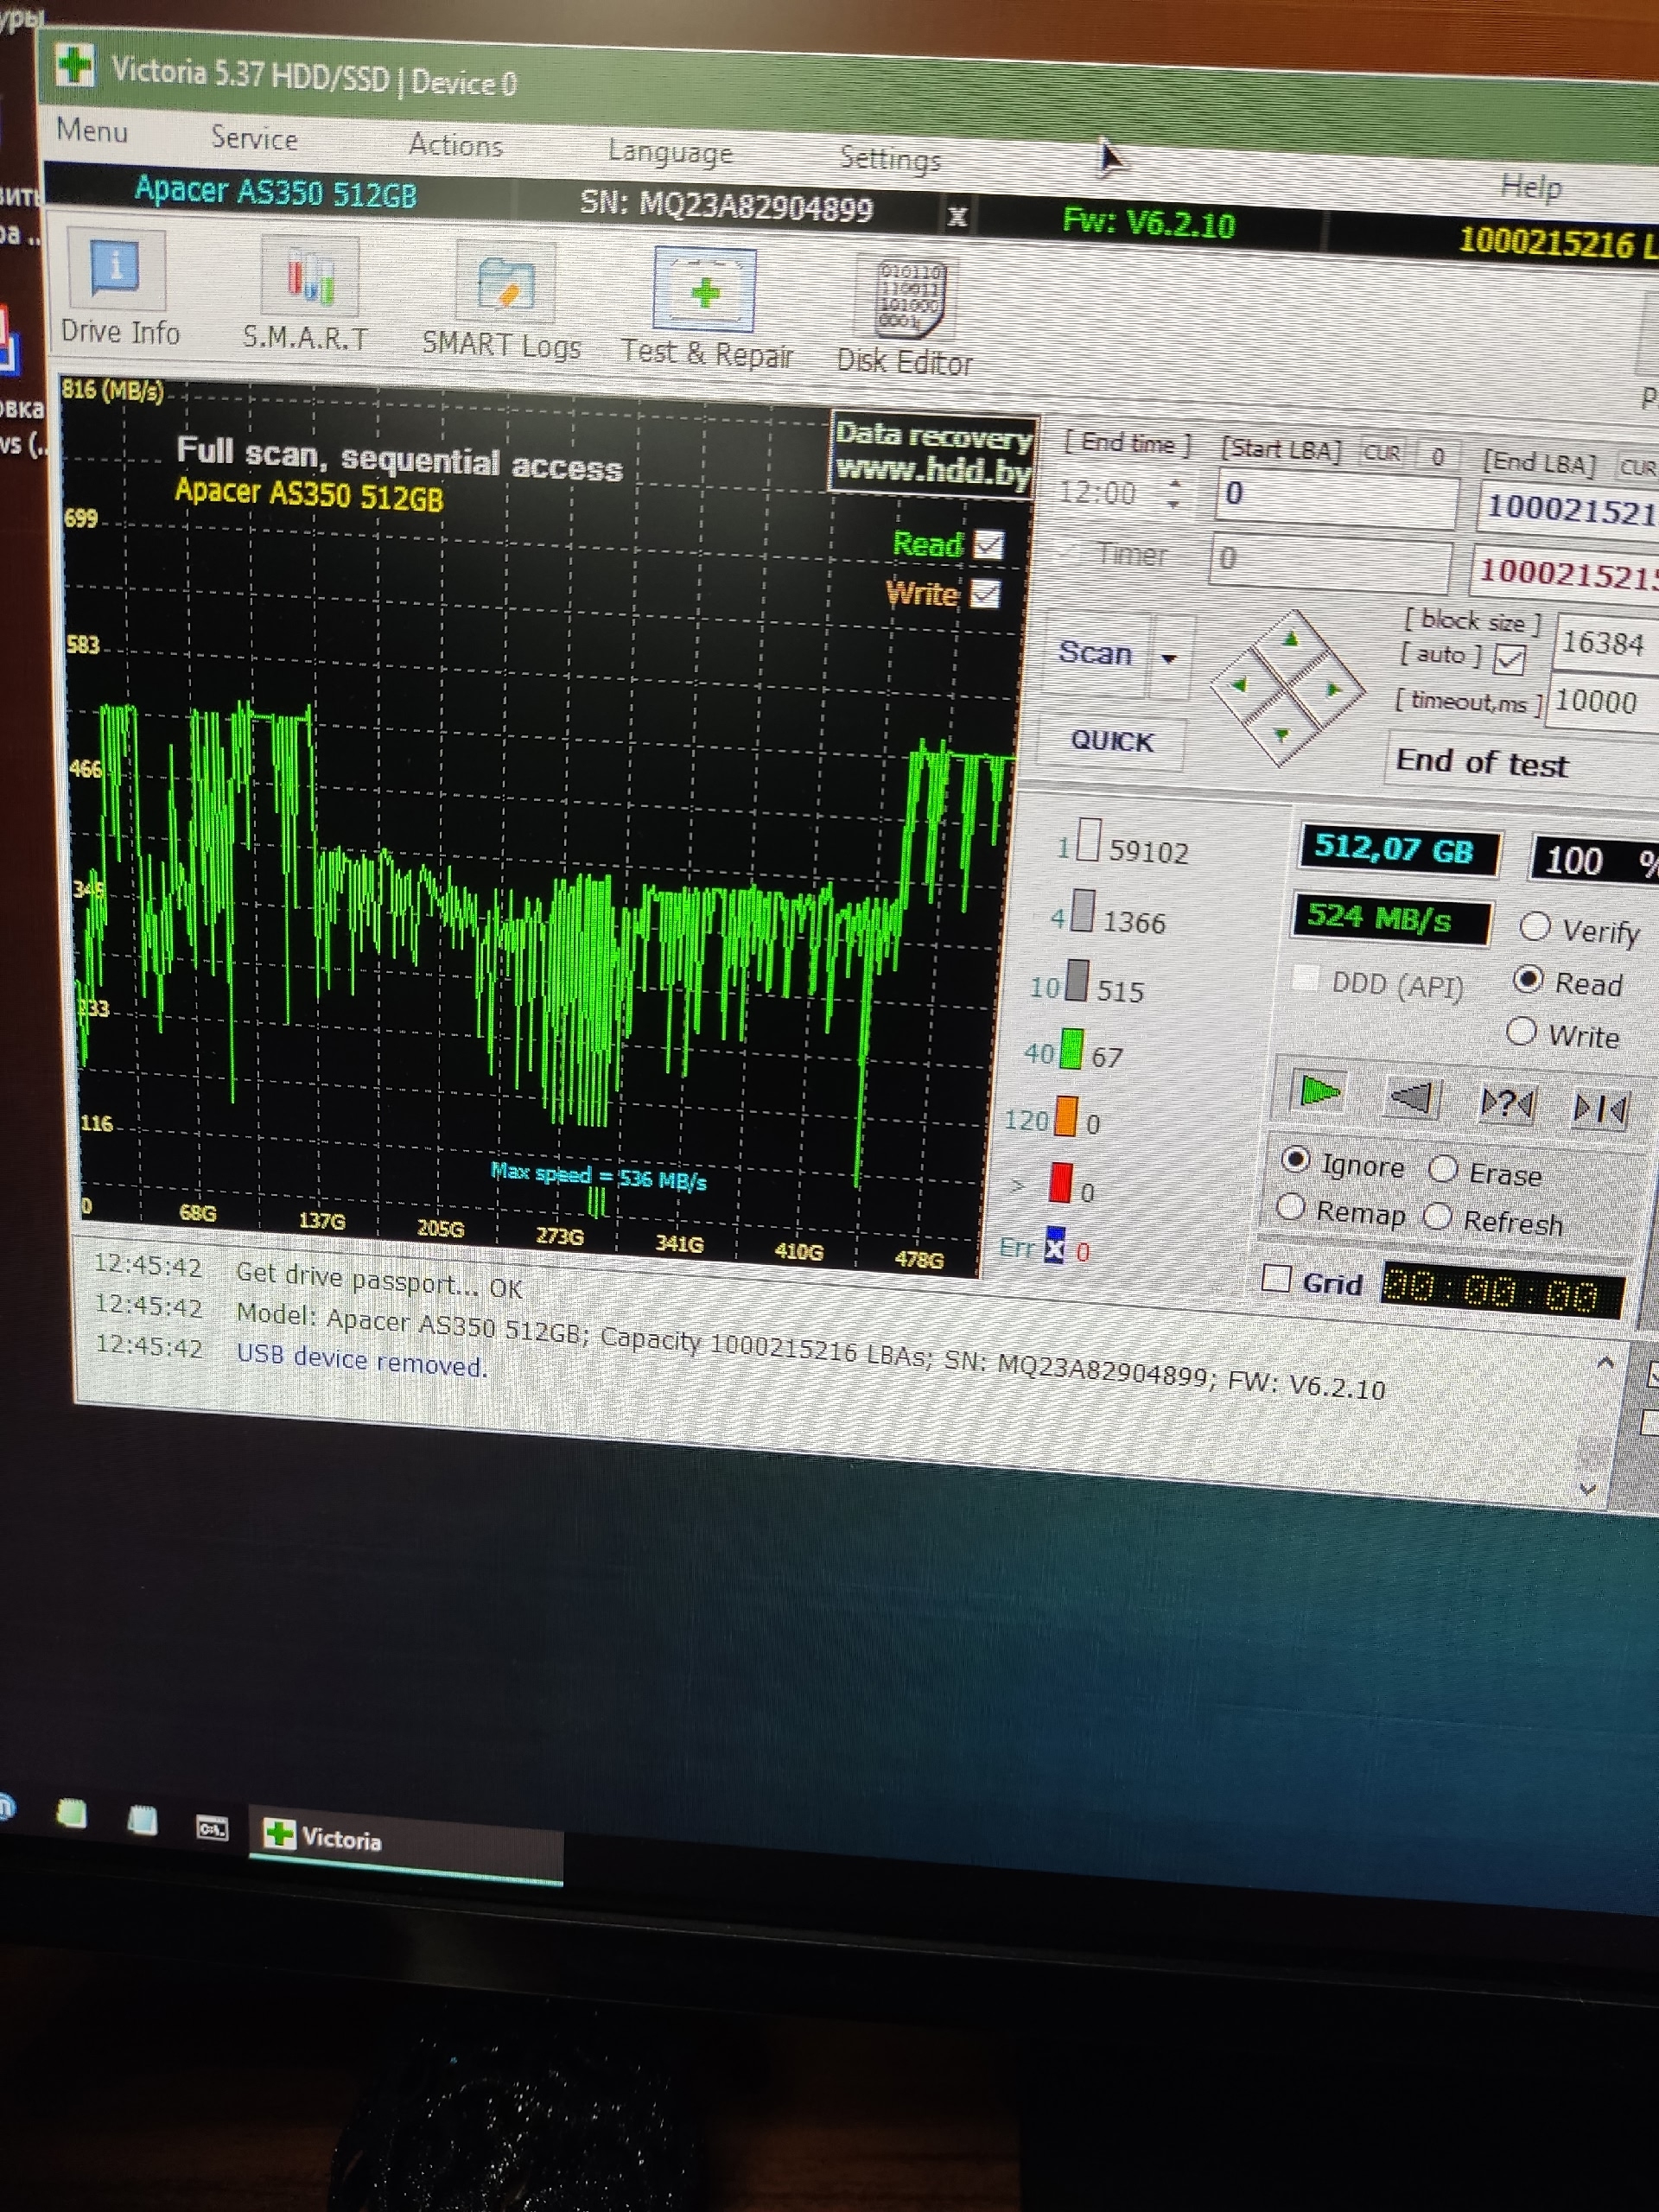Select the Test & Repair icon

tap(705, 292)
